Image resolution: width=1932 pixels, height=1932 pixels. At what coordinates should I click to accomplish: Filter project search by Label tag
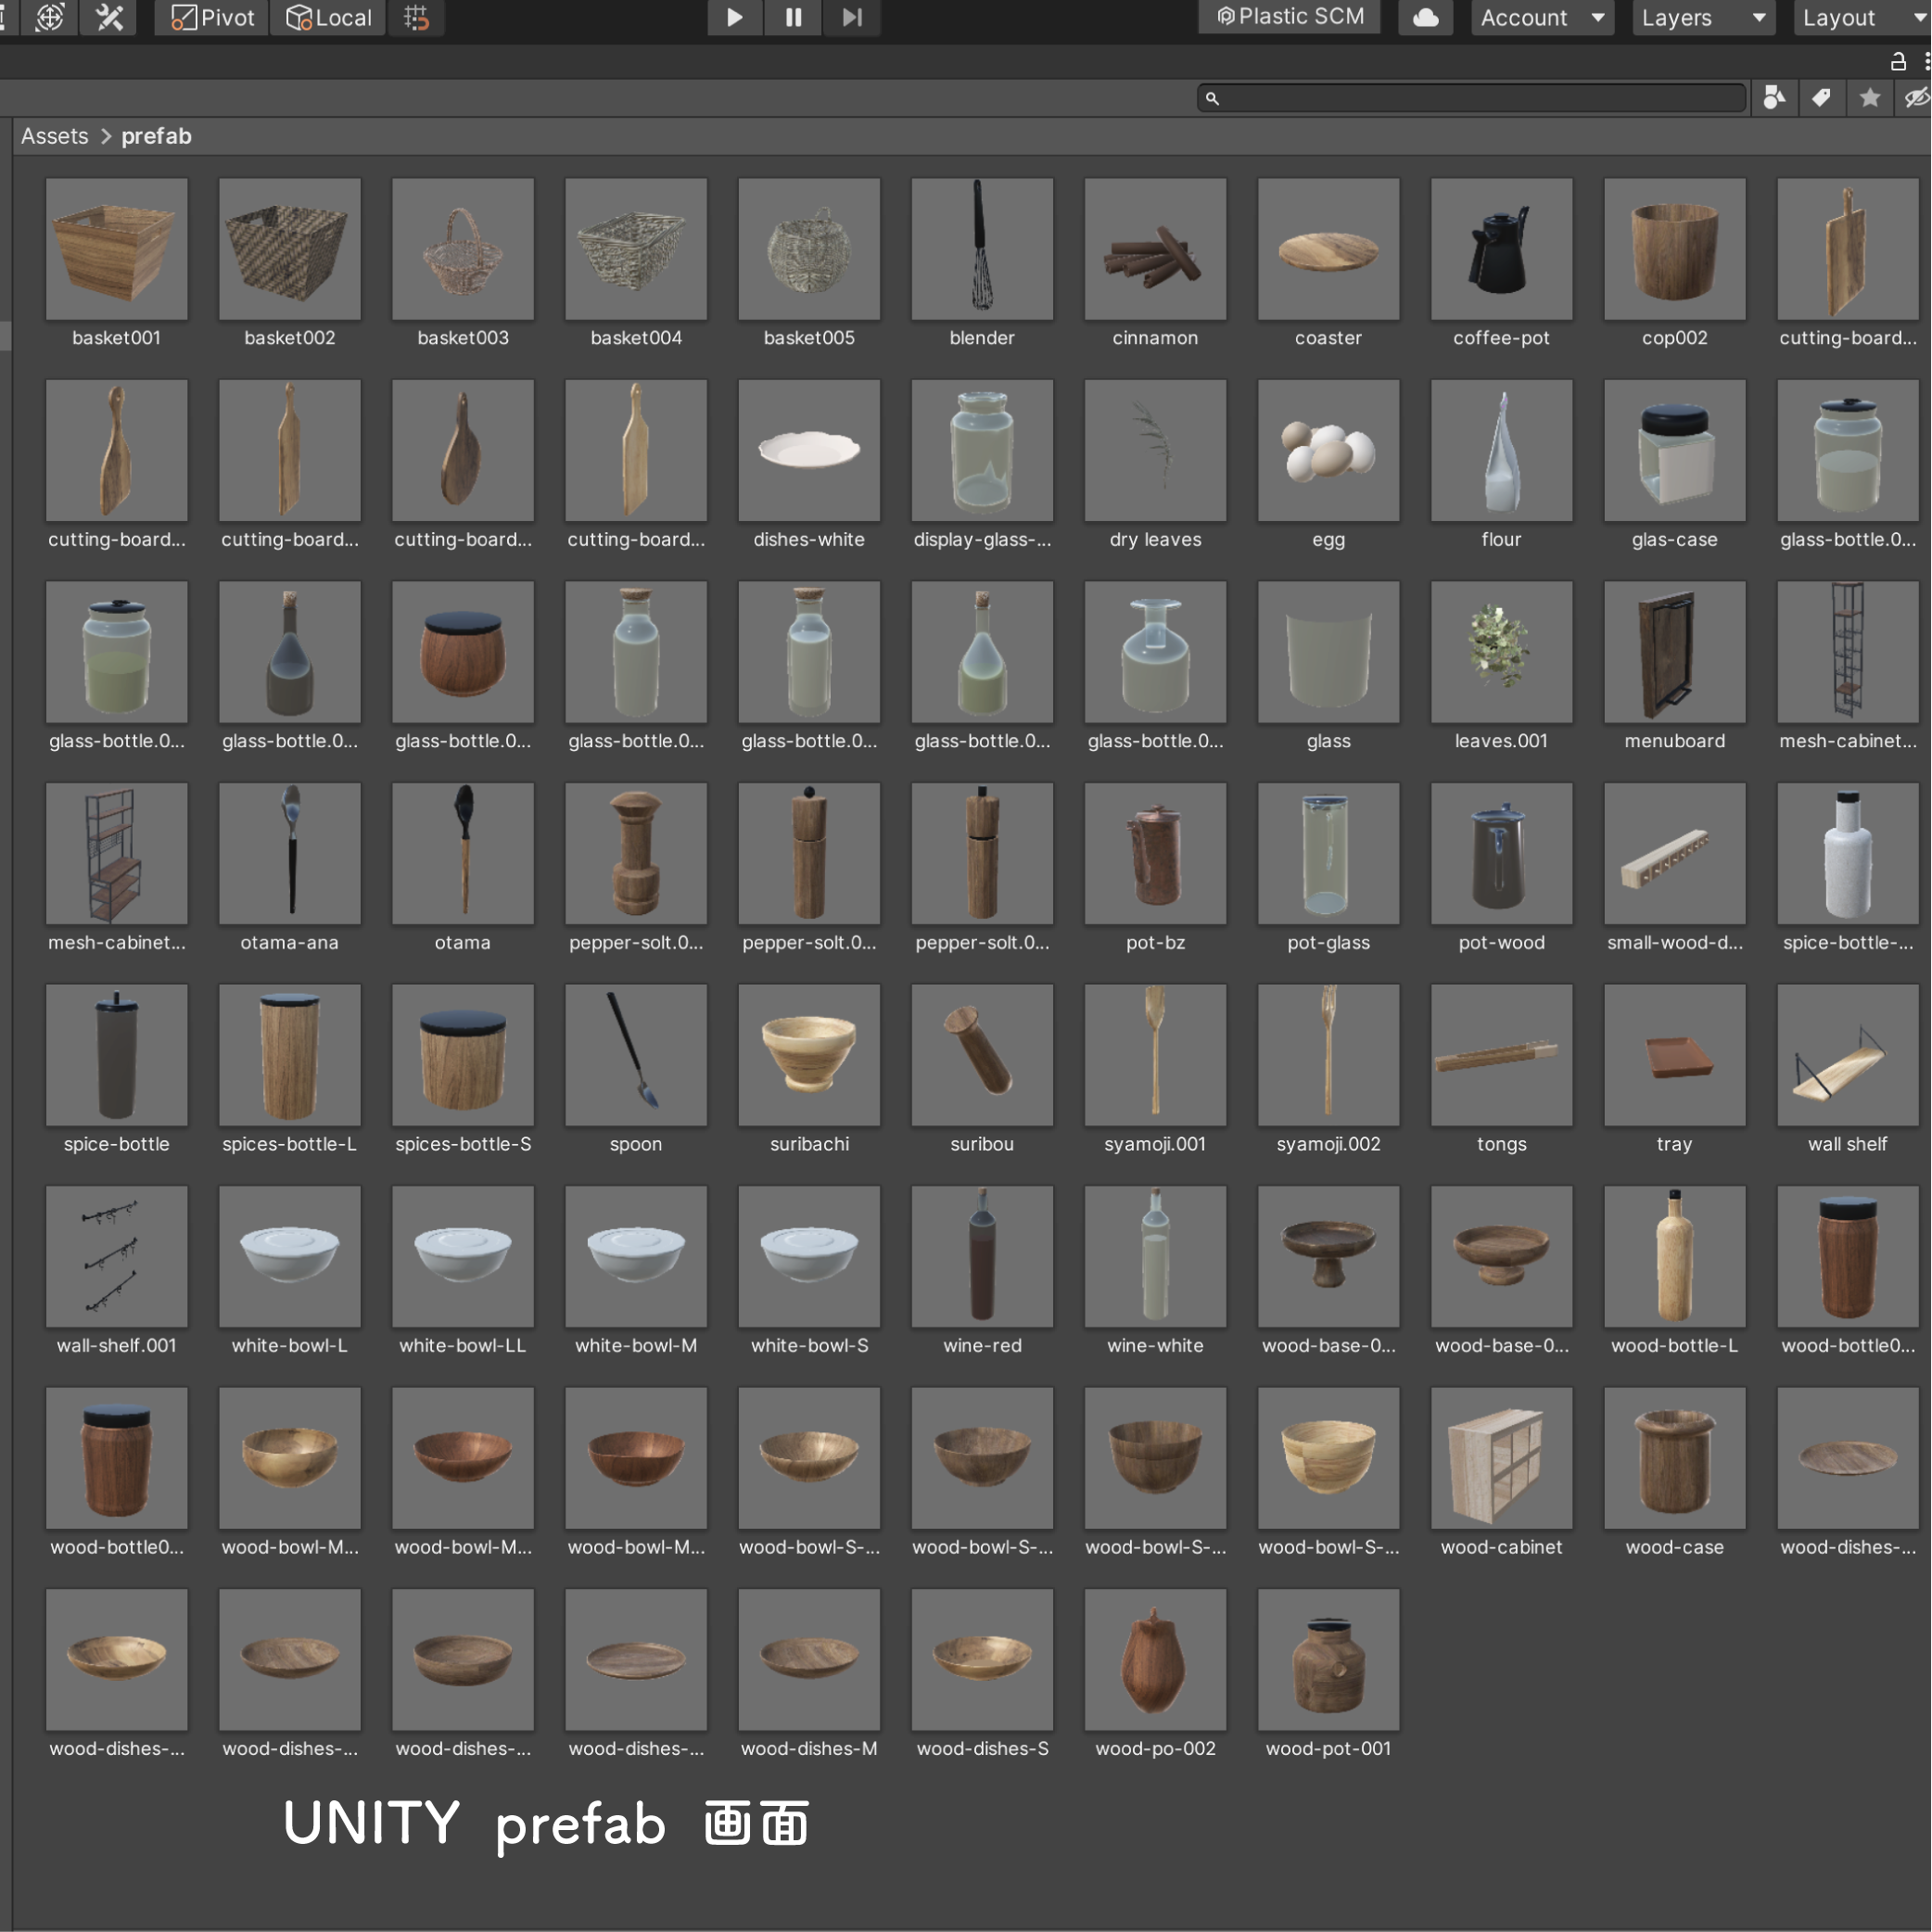coord(1821,97)
